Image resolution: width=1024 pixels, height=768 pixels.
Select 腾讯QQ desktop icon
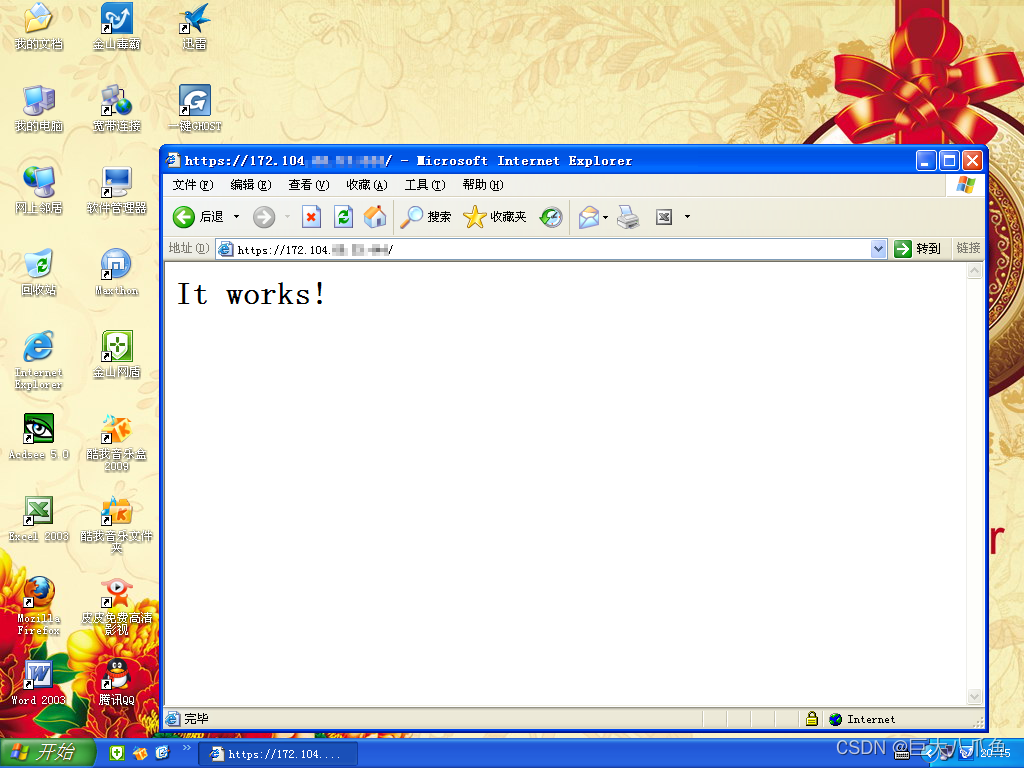(117, 683)
